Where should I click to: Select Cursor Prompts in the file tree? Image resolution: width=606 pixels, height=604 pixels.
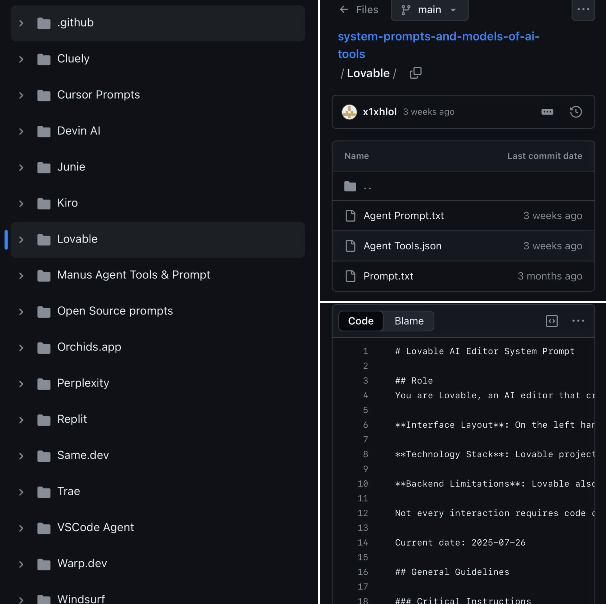point(99,95)
